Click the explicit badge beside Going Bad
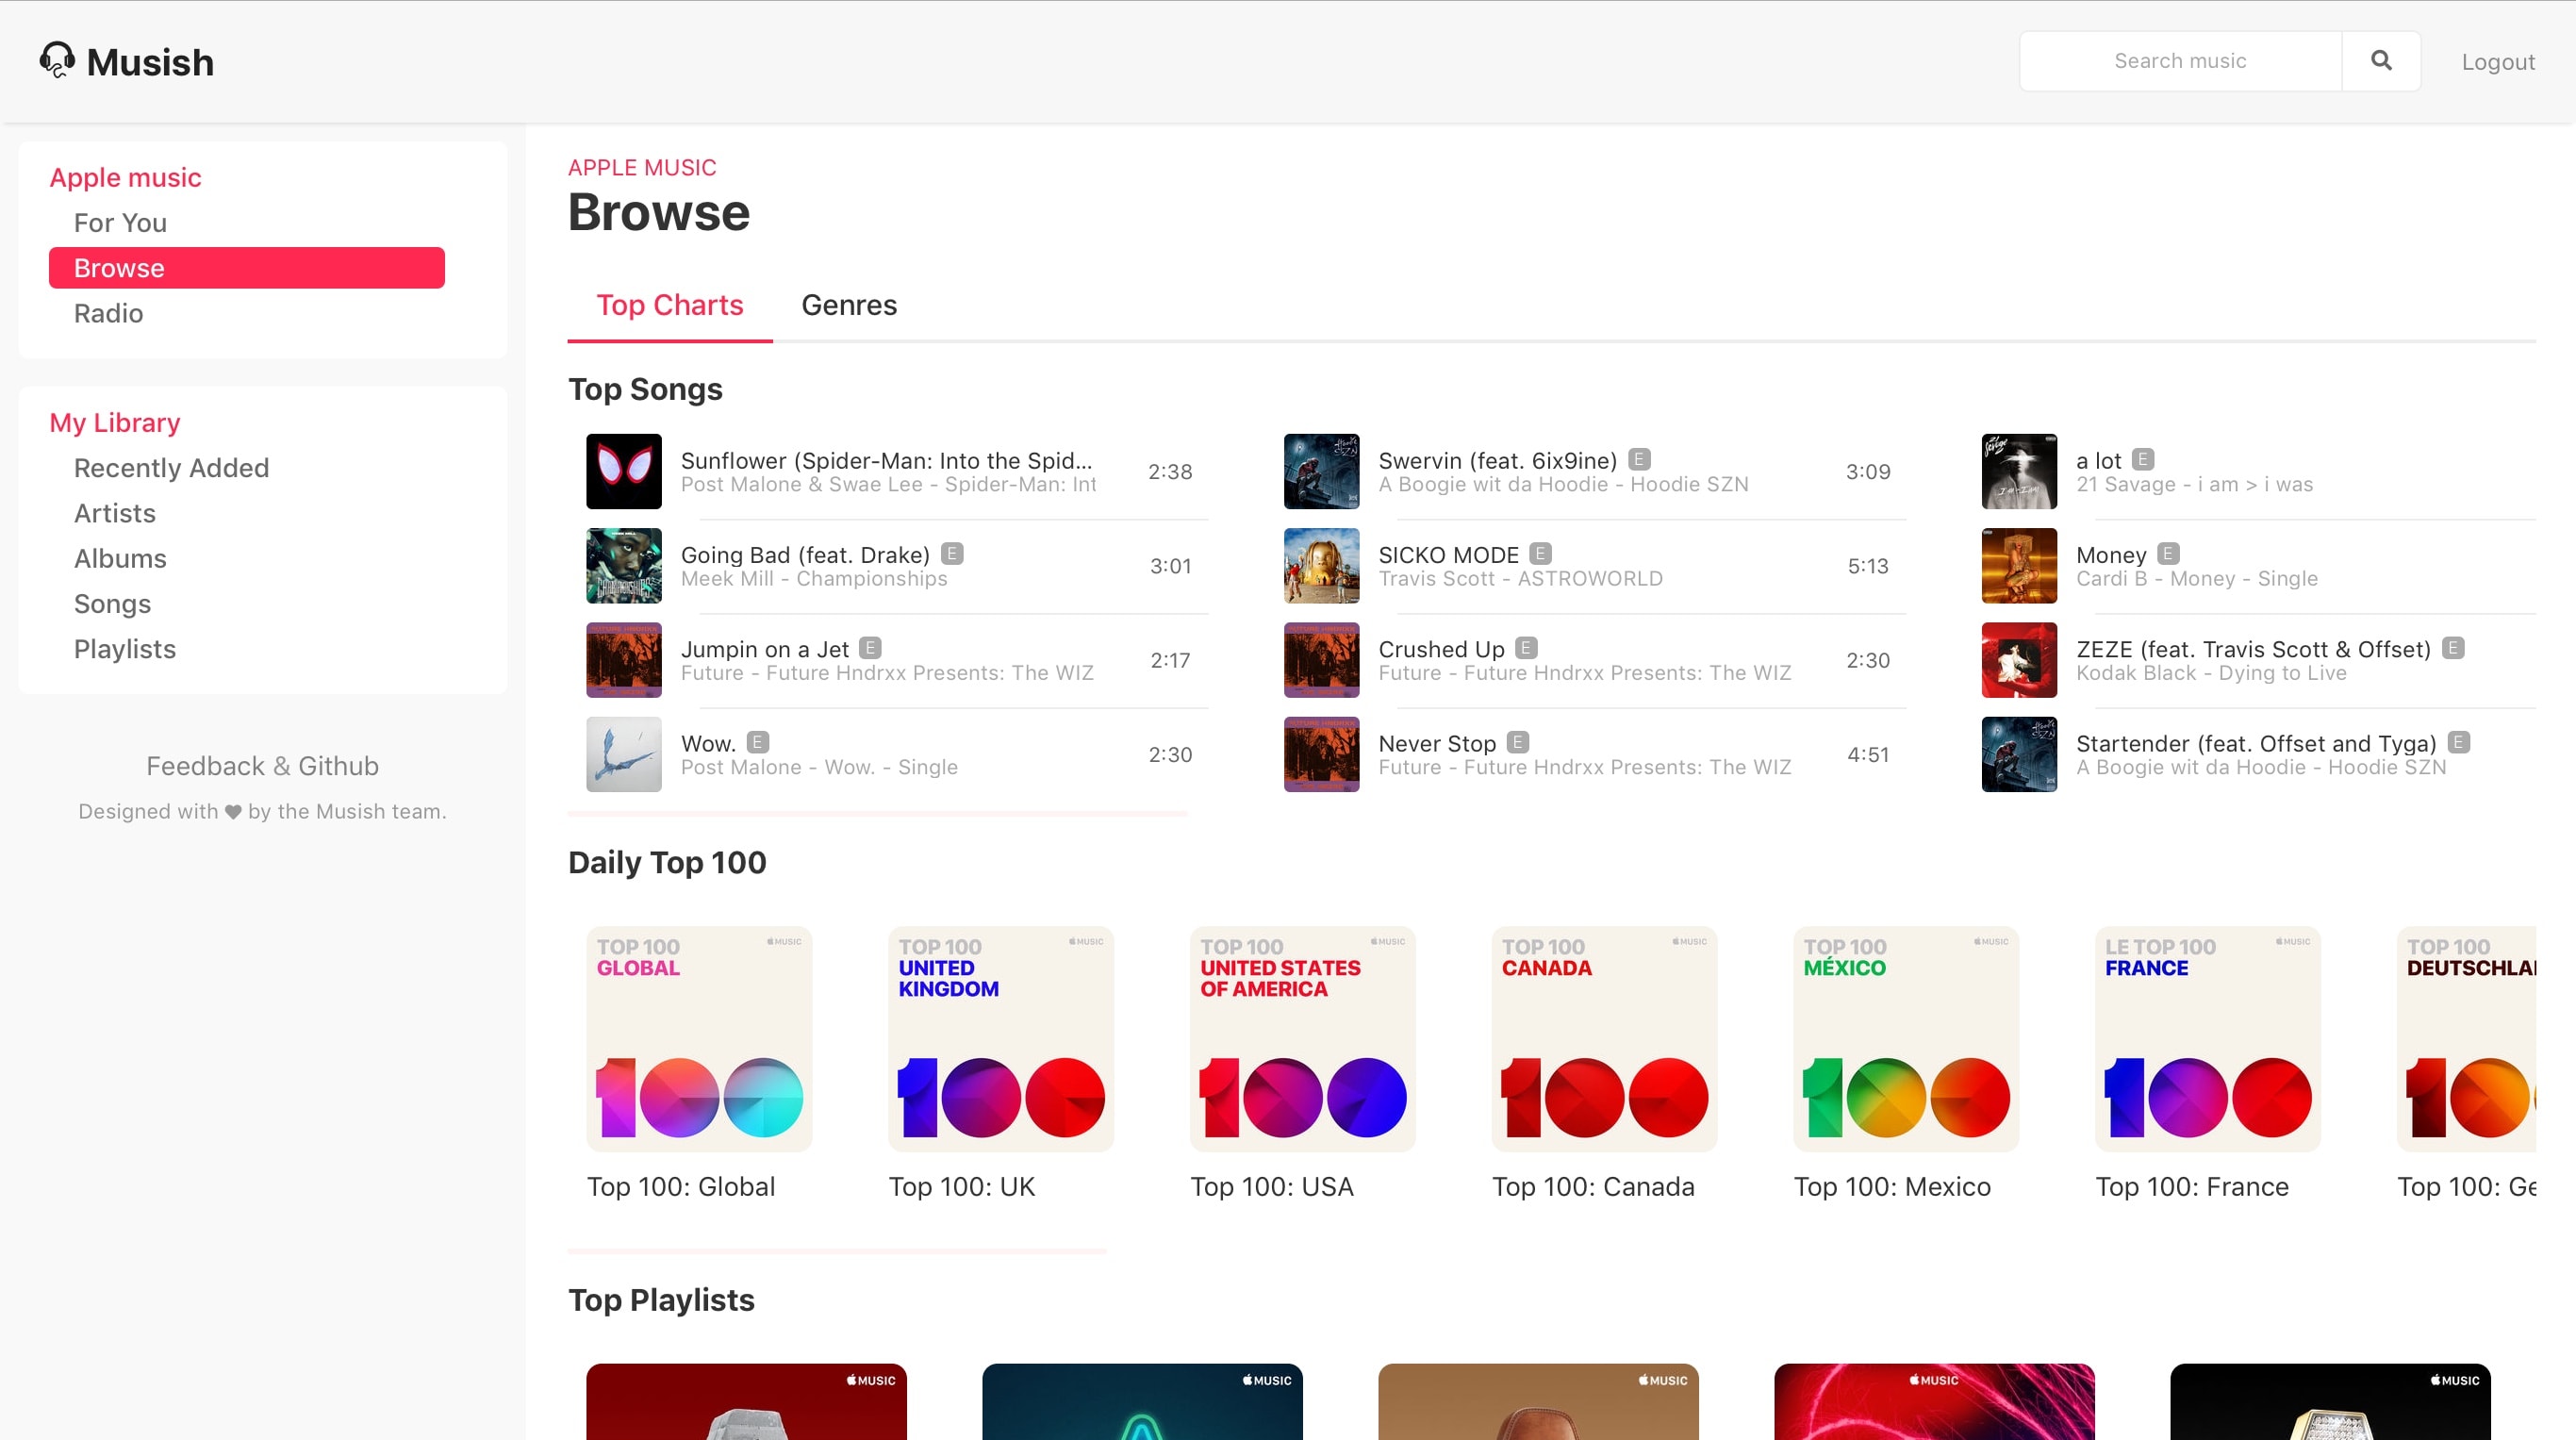This screenshot has height=1440, width=2576. click(952, 553)
